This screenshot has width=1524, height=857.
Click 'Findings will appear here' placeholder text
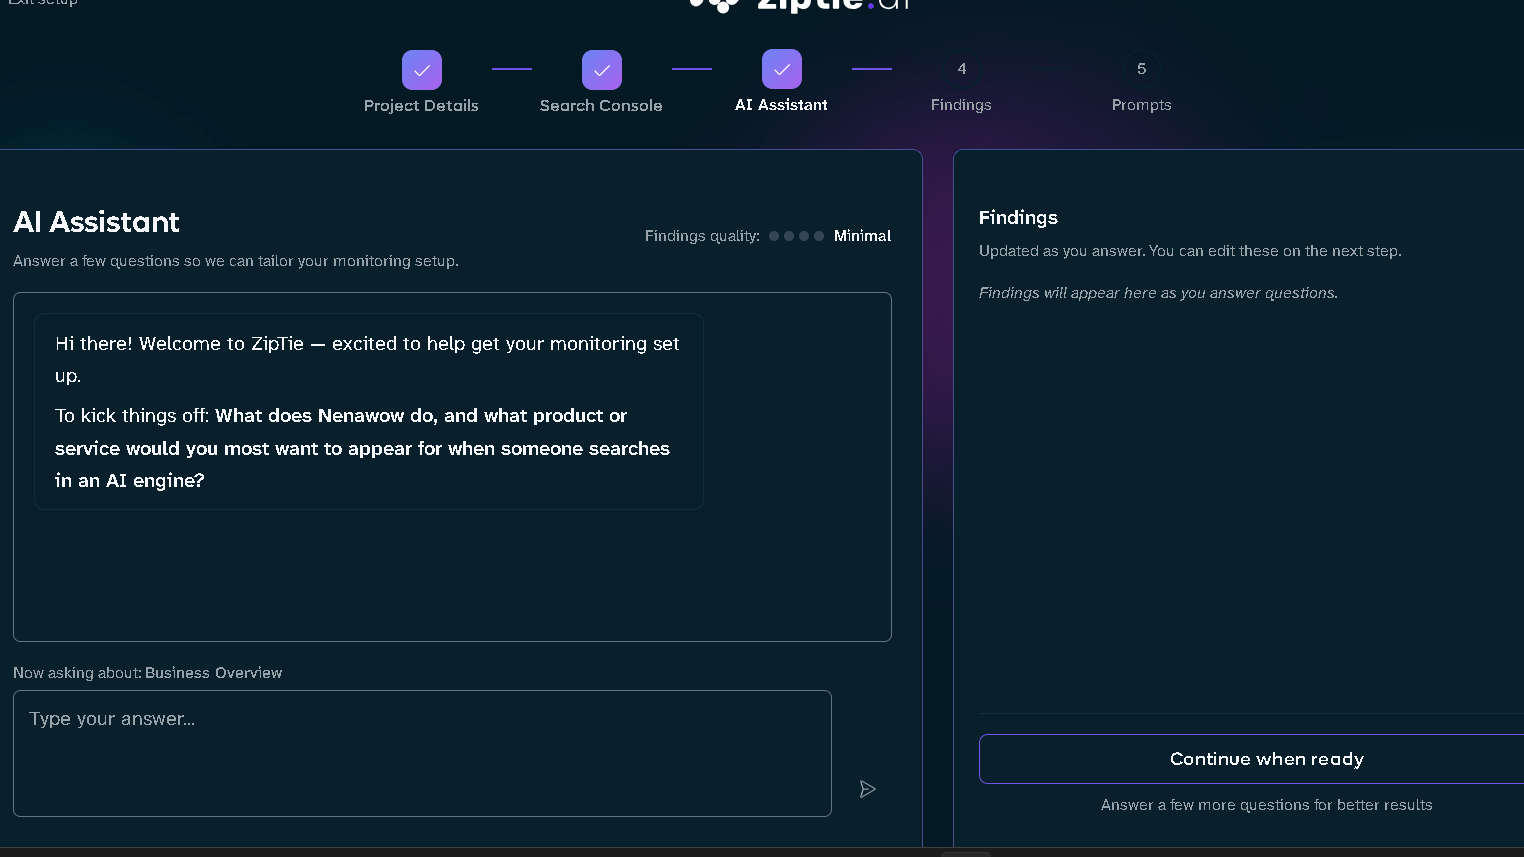coord(1158,293)
